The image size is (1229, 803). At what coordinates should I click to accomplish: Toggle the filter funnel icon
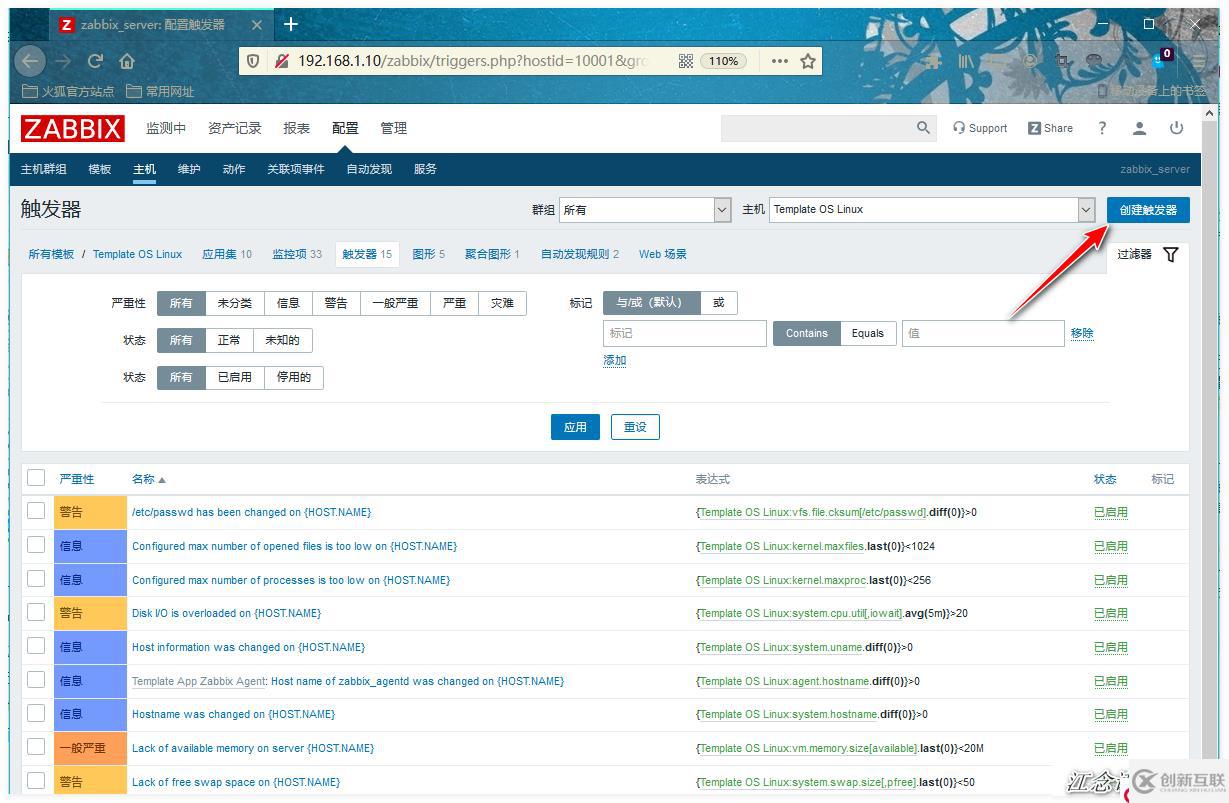point(1171,254)
